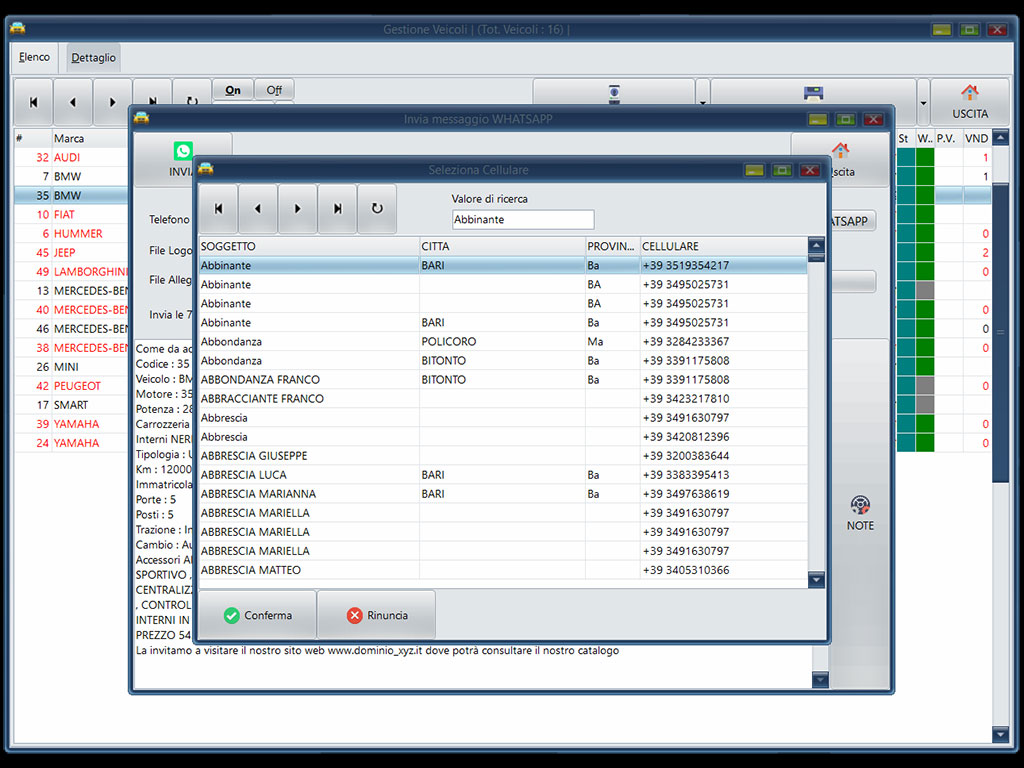1024x768 pixels.
Task: Select FIAT row in vehicle list
Action: (71, 214)
